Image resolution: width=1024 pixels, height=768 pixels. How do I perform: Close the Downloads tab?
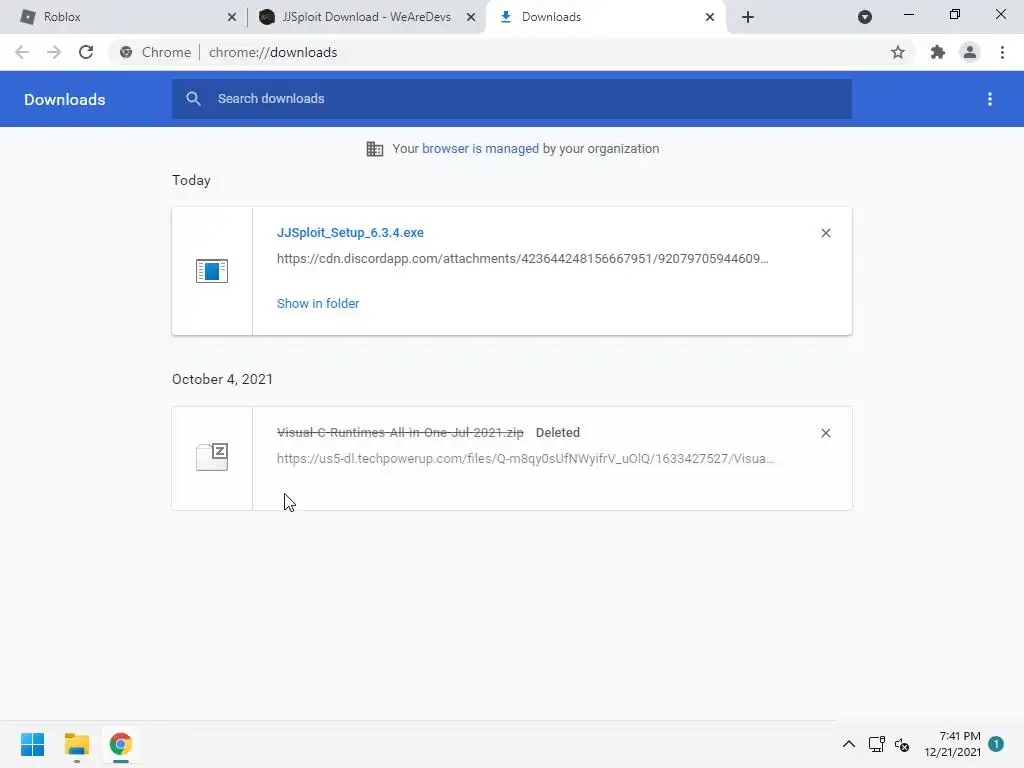click(710, 18)
